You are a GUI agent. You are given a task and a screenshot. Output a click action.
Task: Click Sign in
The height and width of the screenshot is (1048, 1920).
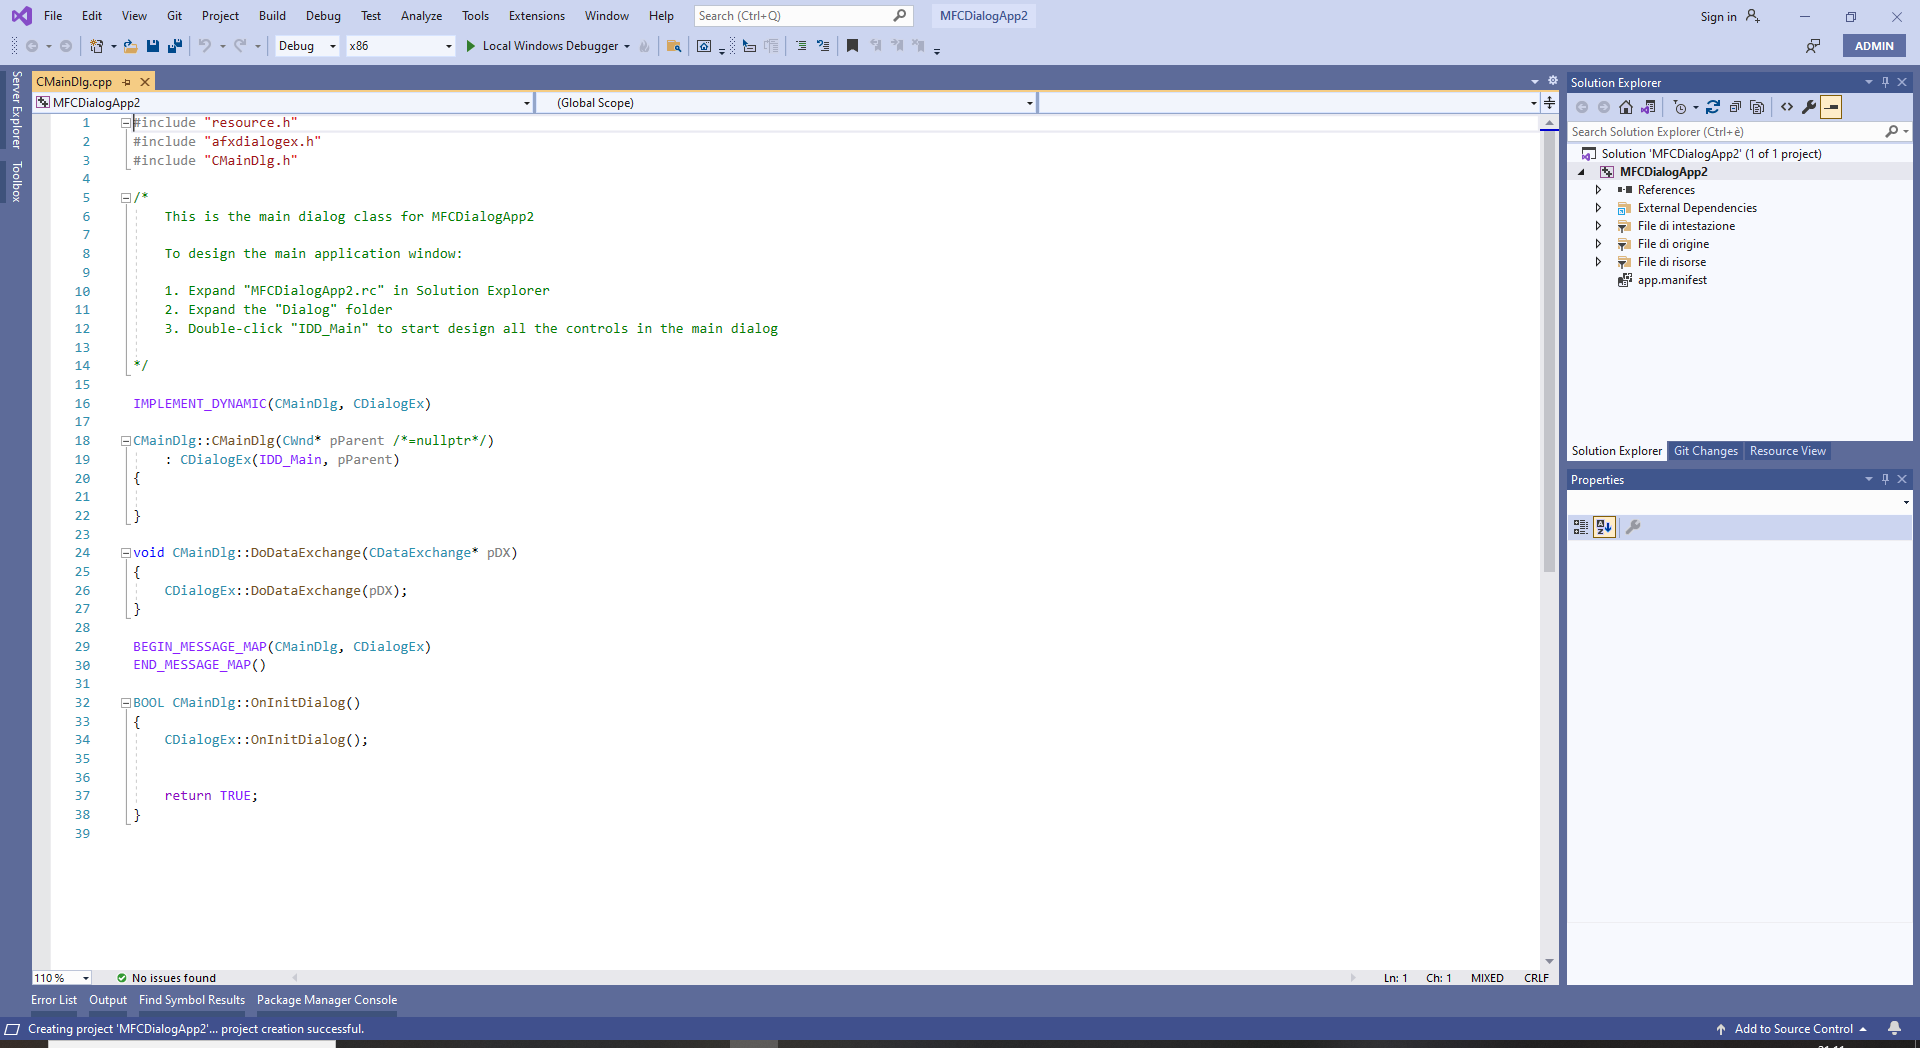click(x=1718, y=16)
